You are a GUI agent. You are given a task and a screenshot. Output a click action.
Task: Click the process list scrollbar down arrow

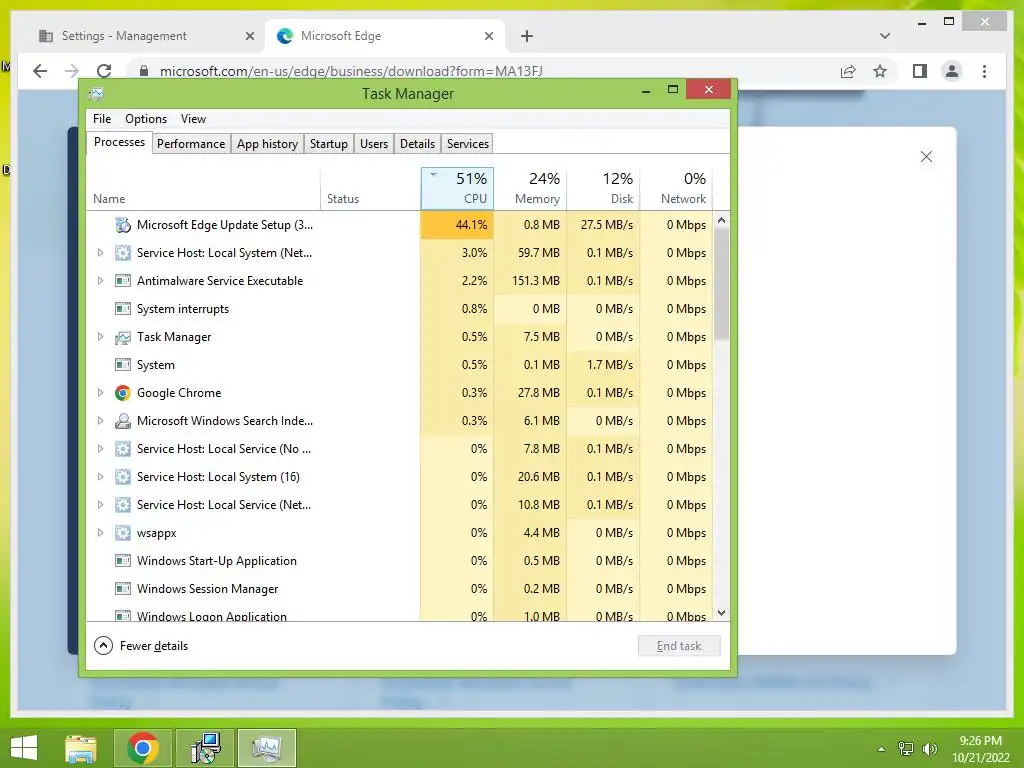tap(722, 613)
